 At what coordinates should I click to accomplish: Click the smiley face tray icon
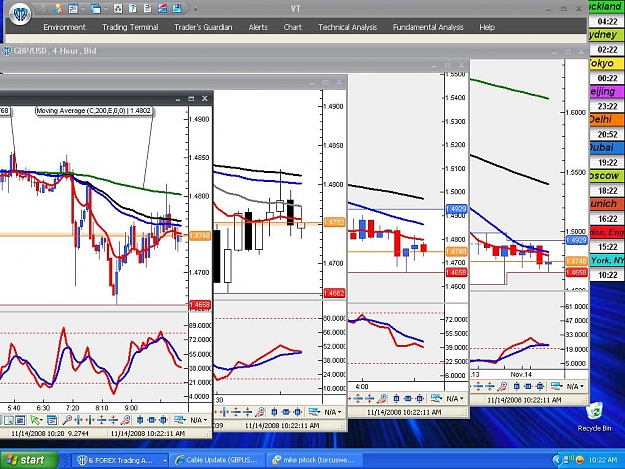coord(580,460)
